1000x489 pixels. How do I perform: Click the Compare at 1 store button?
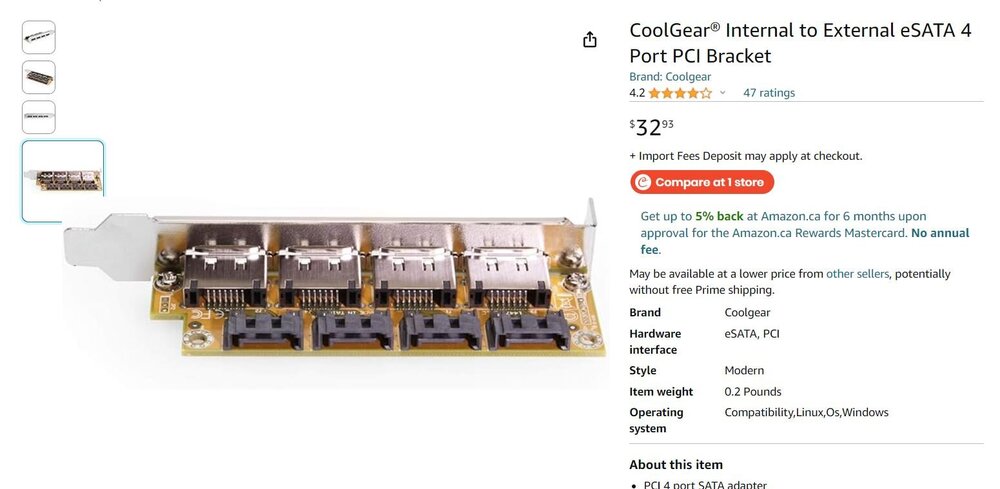702,182
